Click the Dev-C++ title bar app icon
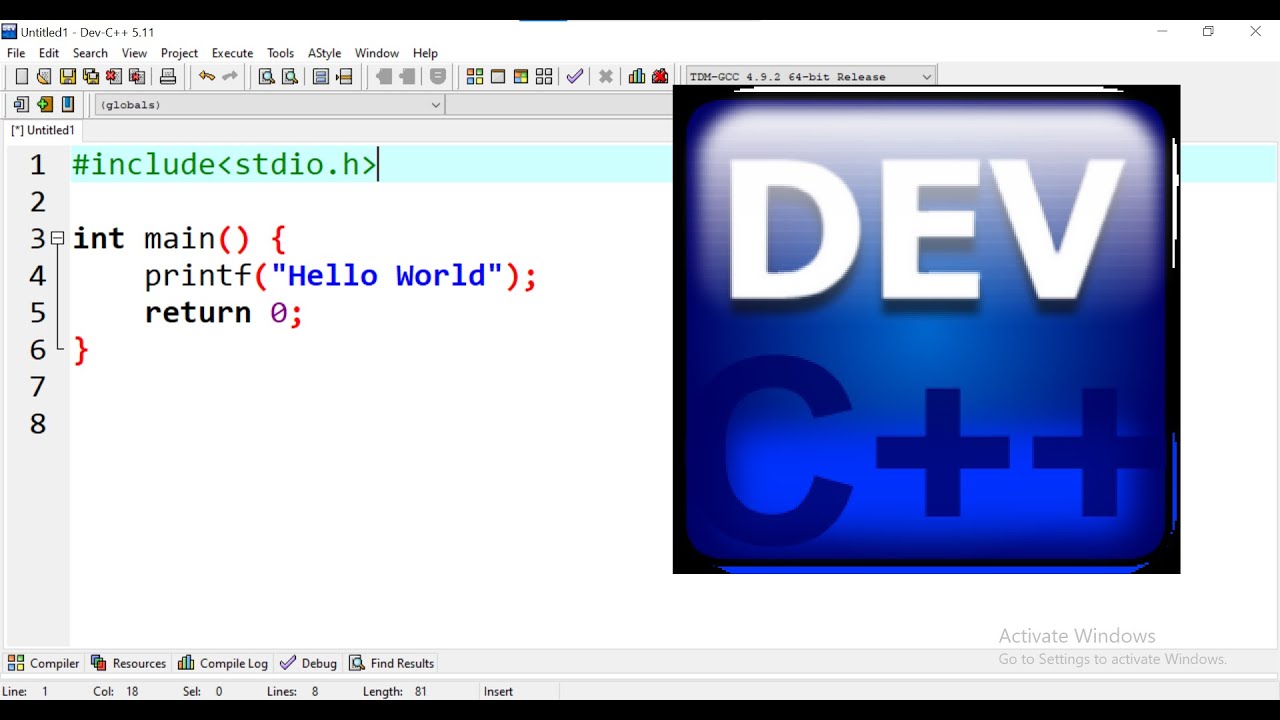This screenshot has width=1280, height=720. (10, 32)
